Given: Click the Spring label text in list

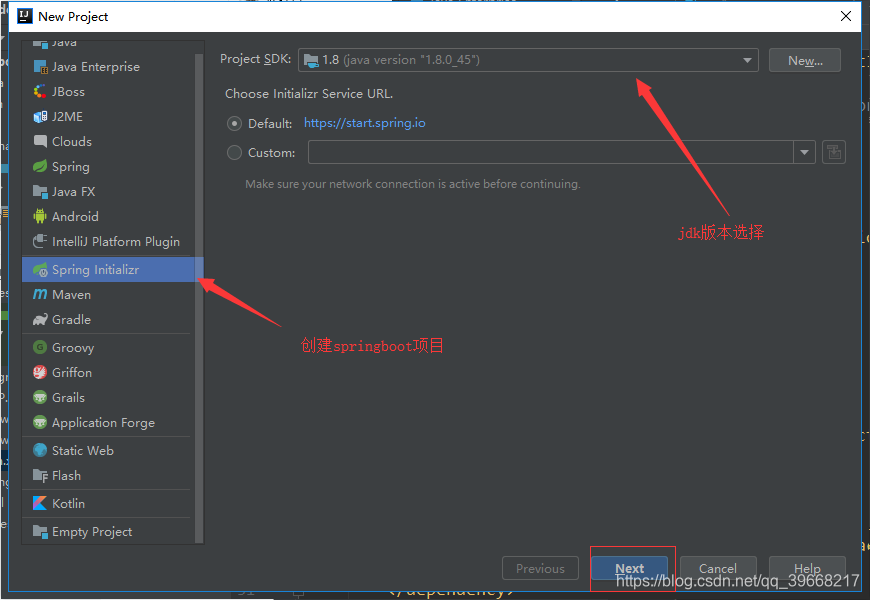Looking at the screenshot, I should pos(70,167).
